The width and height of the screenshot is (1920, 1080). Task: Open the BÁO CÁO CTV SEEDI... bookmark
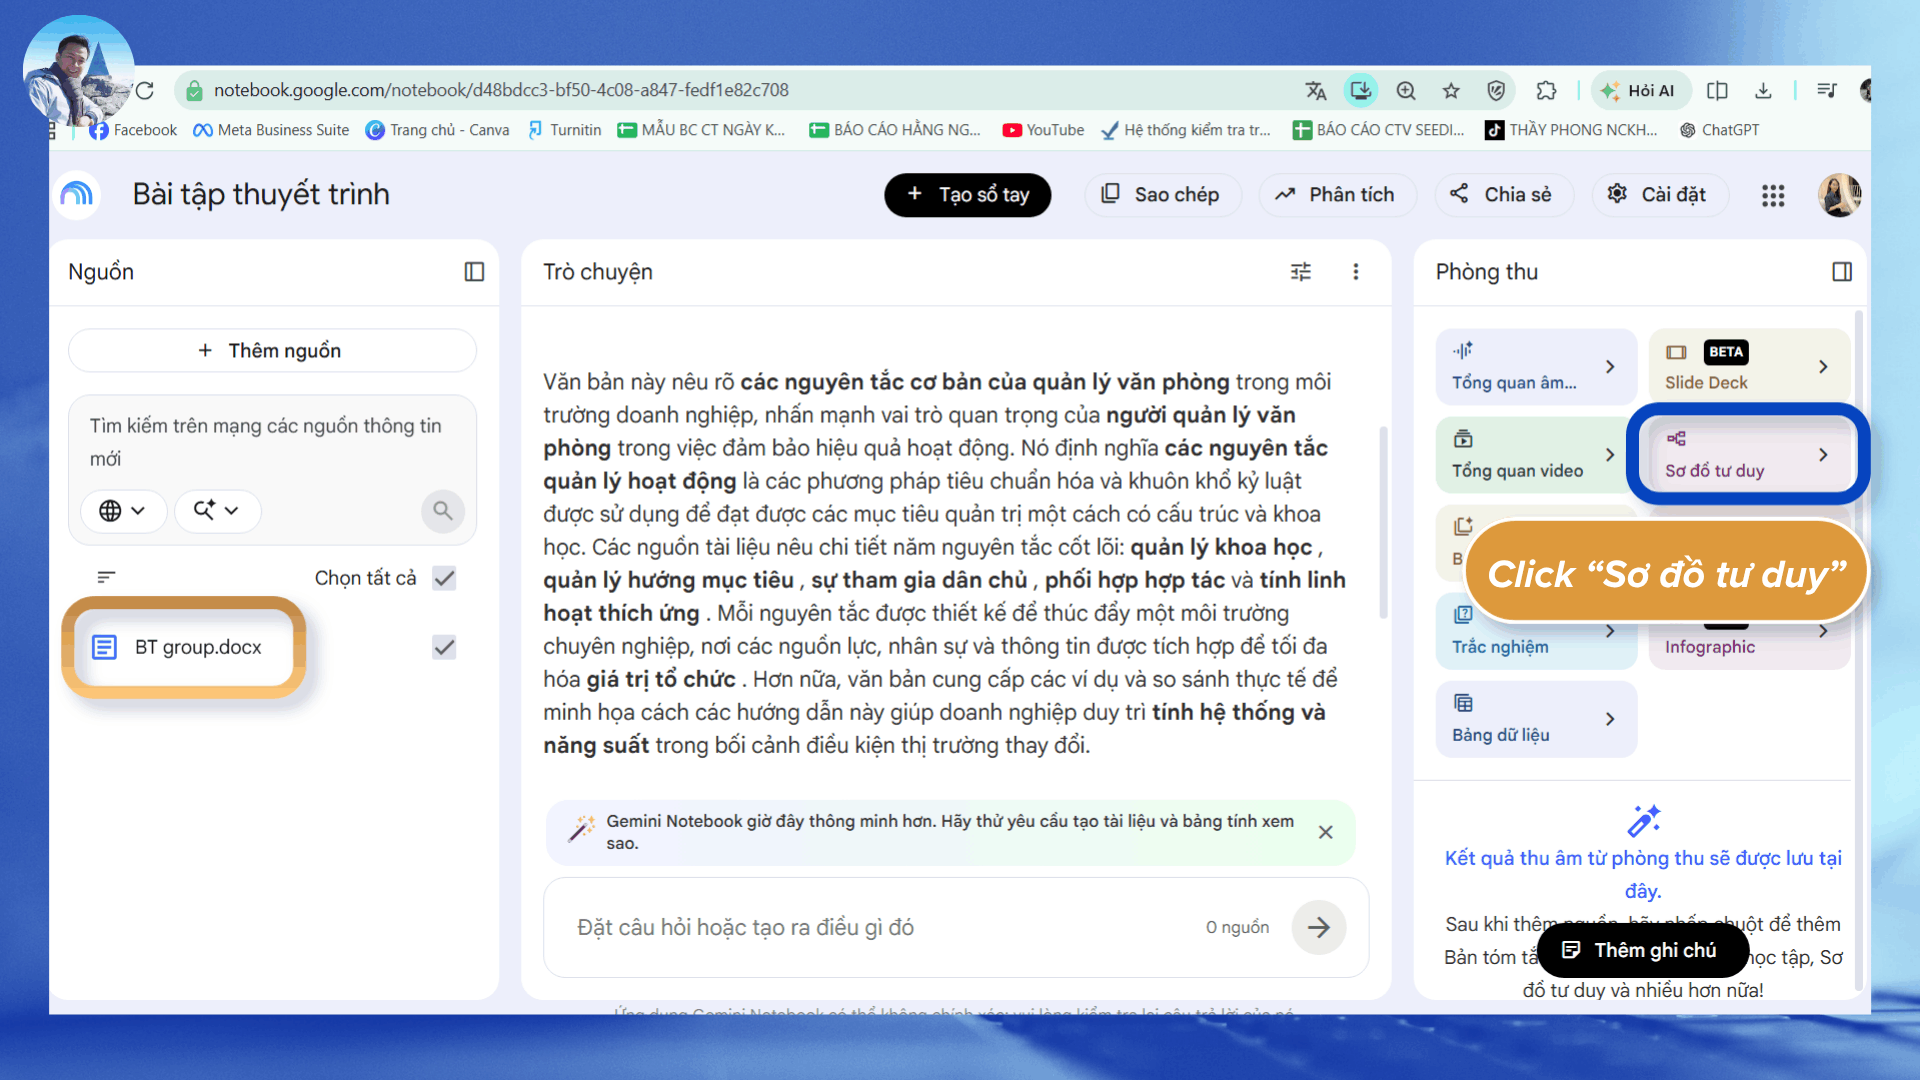coord(1378,130)
